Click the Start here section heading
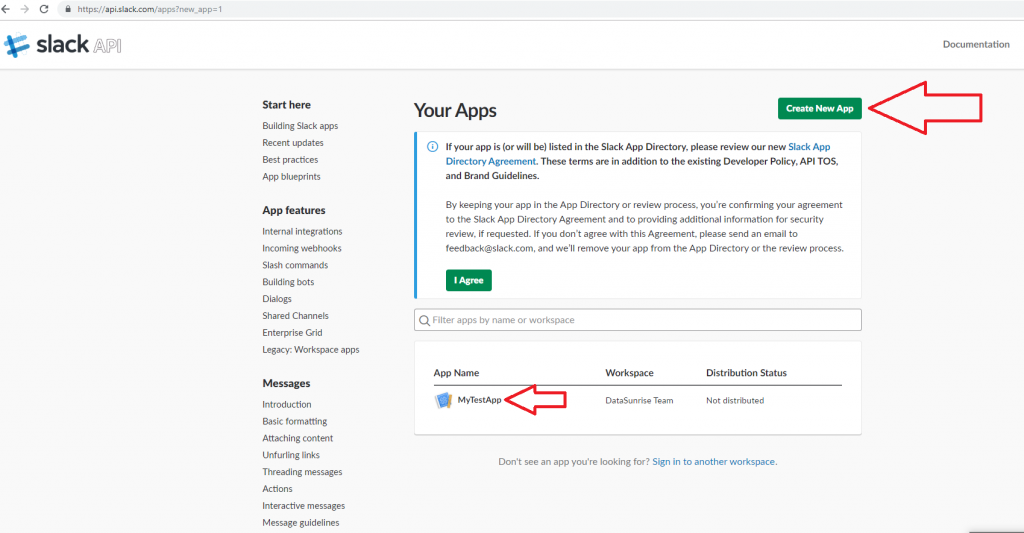 click(286, 105)
